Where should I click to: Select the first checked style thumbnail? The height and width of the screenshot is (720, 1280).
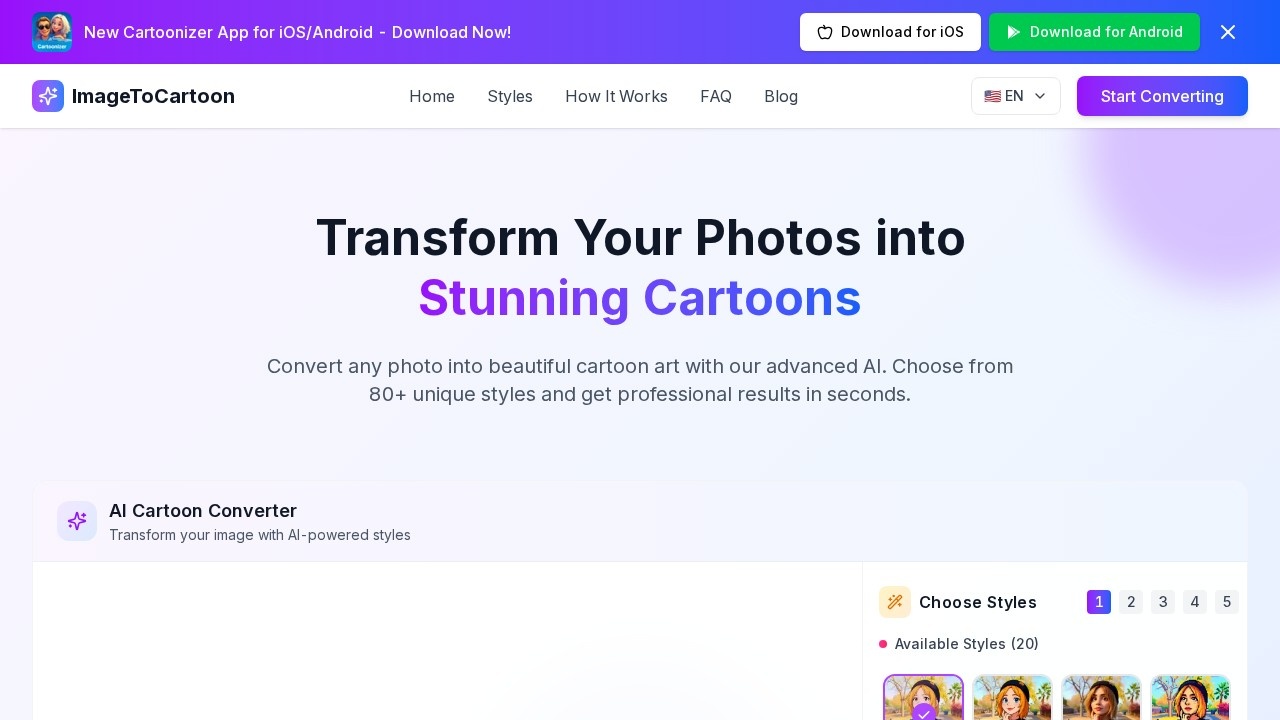click(923, 698)
